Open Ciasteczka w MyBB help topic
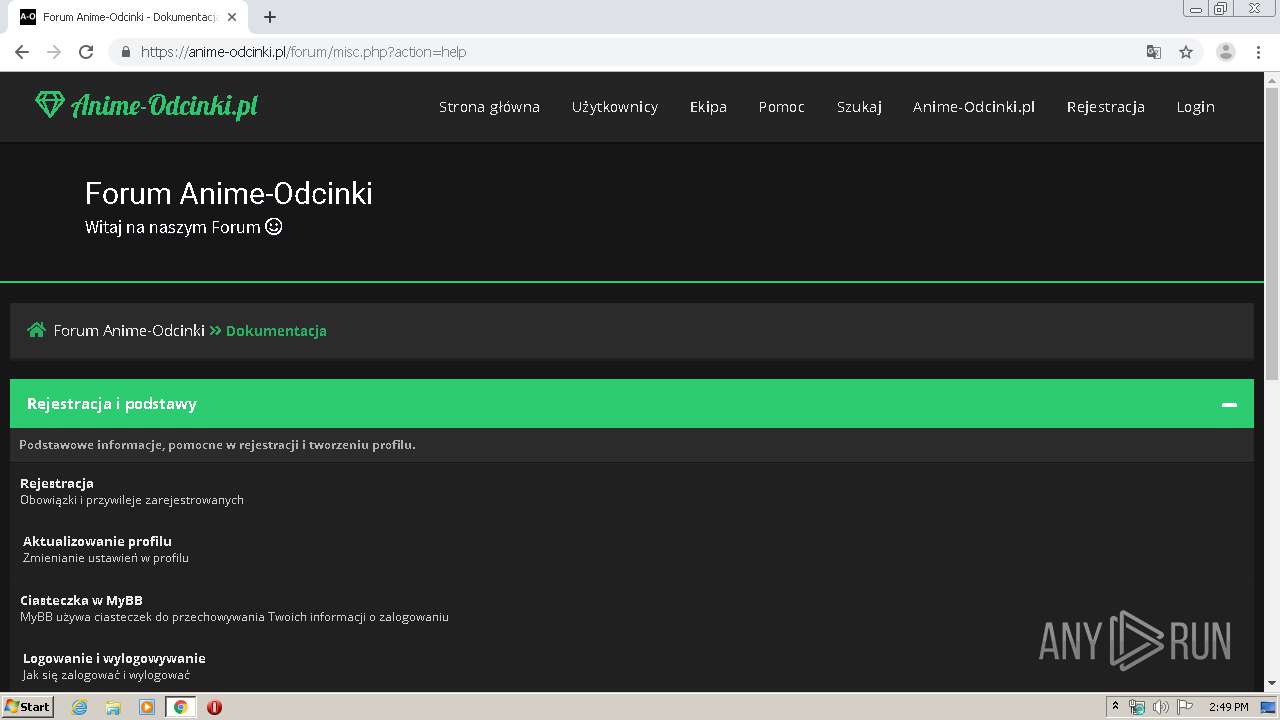 [81, 600]
